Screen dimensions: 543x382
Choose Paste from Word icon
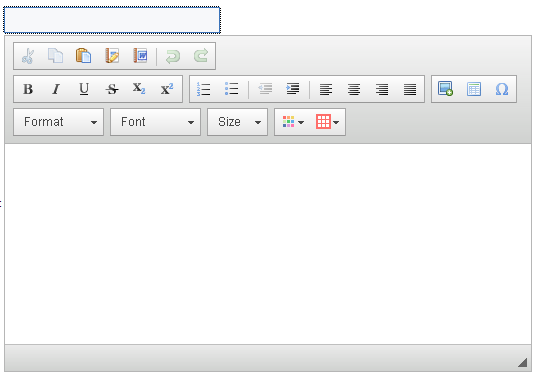point(140,56)
